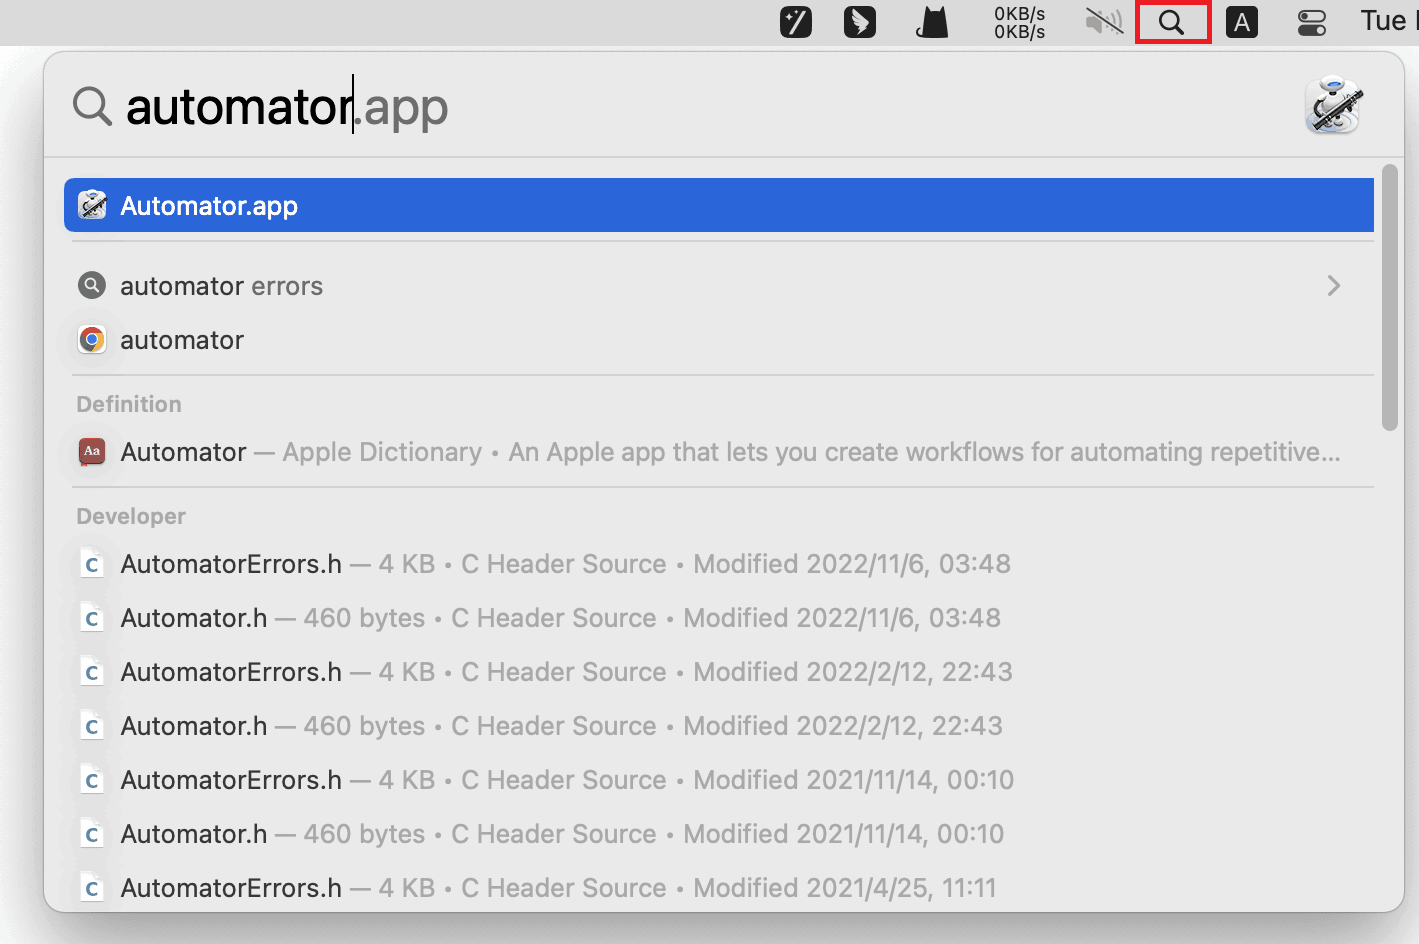
Task: Click the C file icon of AutomatorErrors.h 2021/4/25
Action: click(x=92, y=888)
